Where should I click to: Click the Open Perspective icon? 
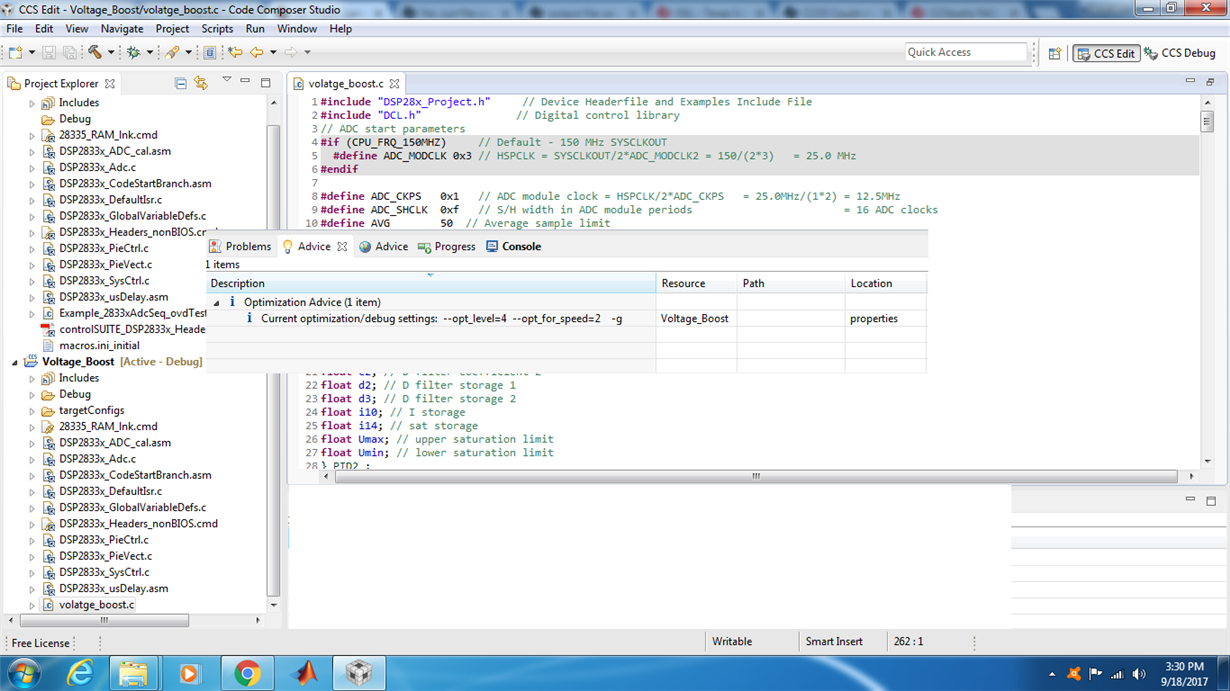[x=1054, y=53]
